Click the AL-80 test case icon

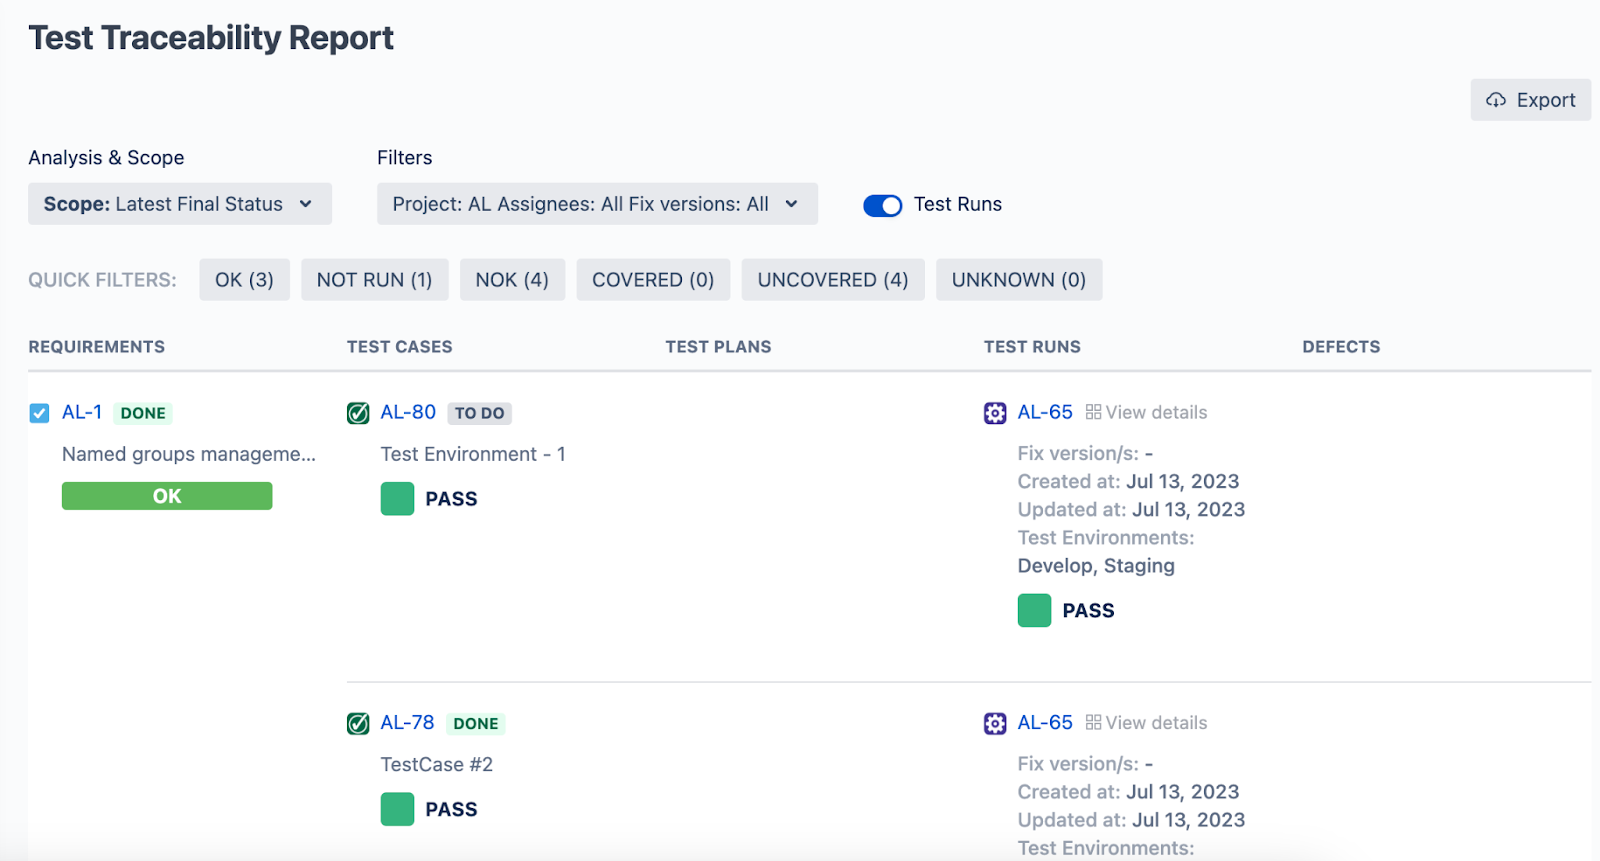tap(358, 413)
